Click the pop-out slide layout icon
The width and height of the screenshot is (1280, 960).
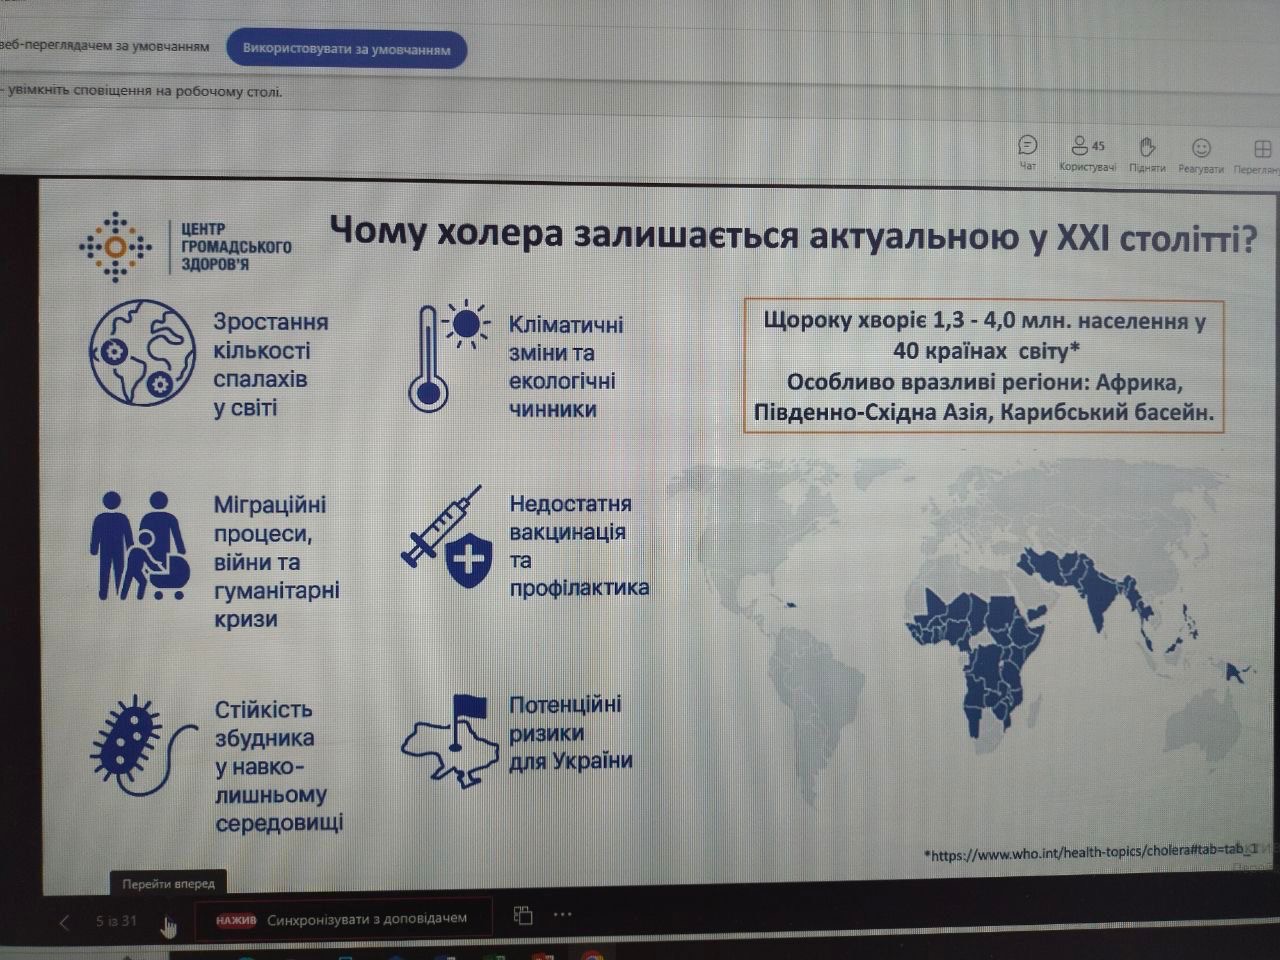point(522,915)
